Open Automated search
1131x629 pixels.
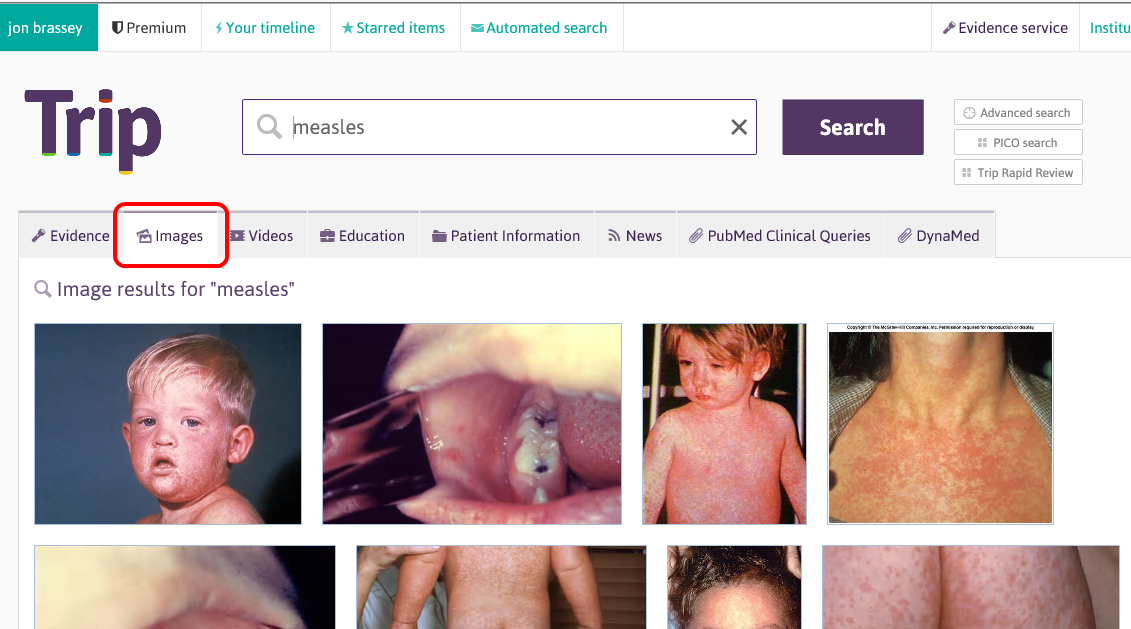coord(538,28)
